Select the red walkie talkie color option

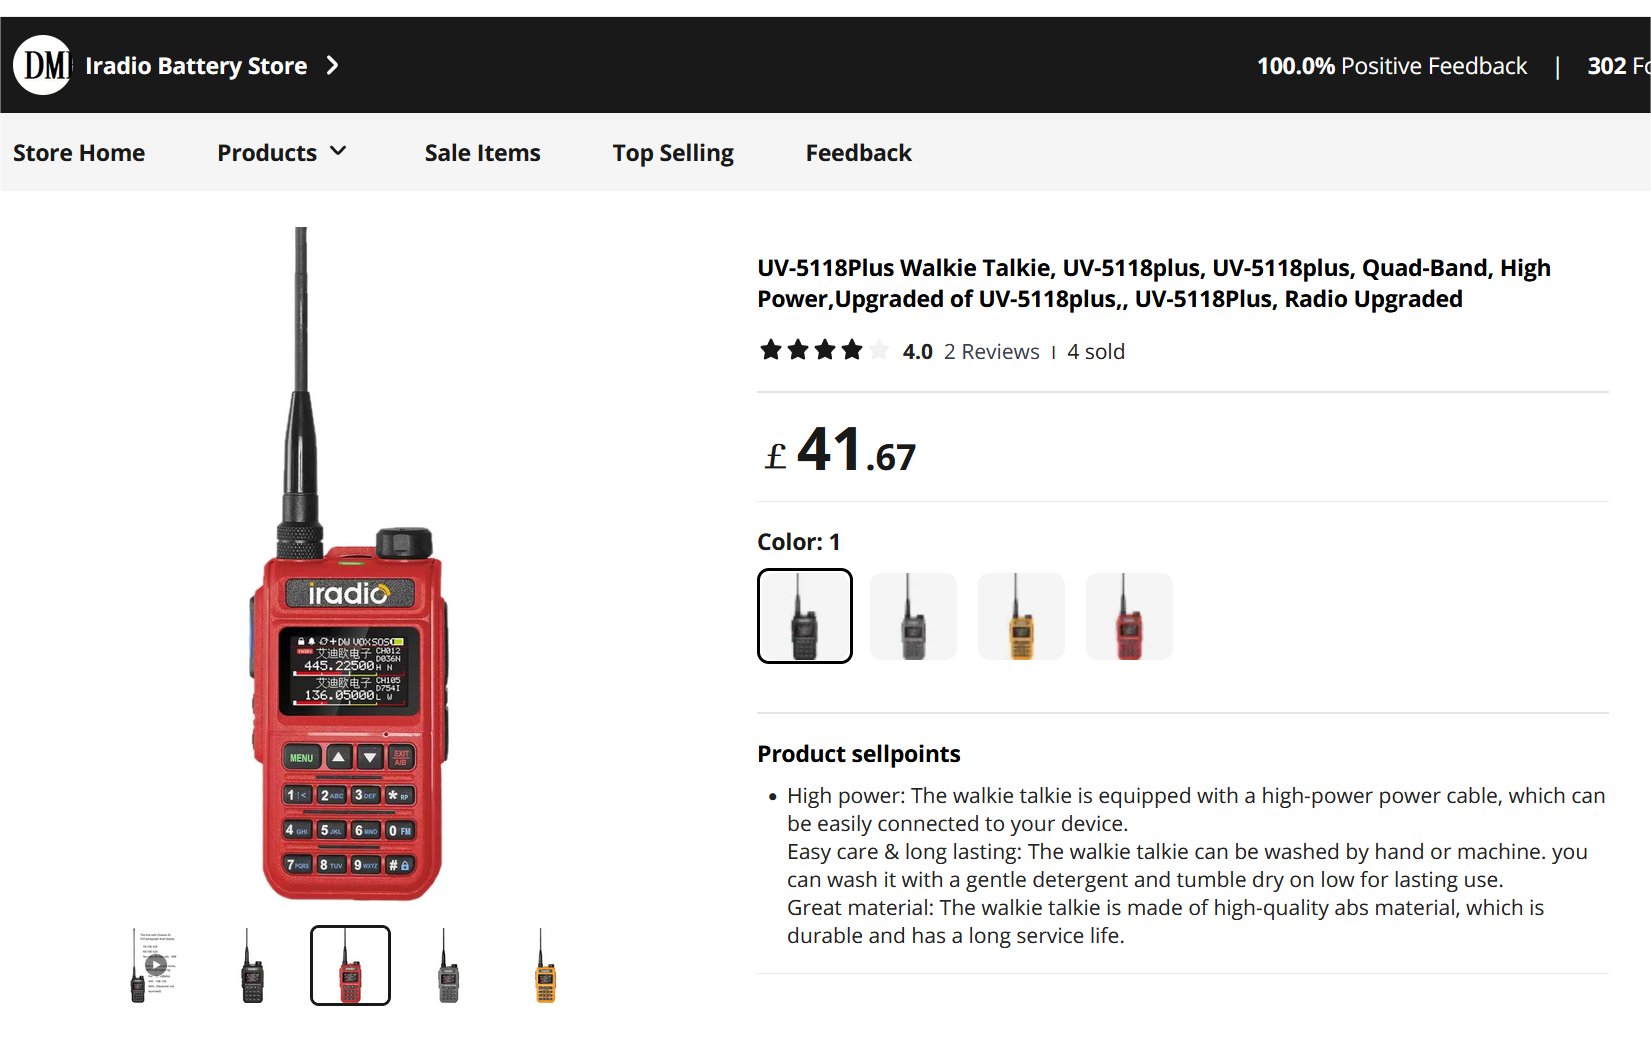[1129, 616]
